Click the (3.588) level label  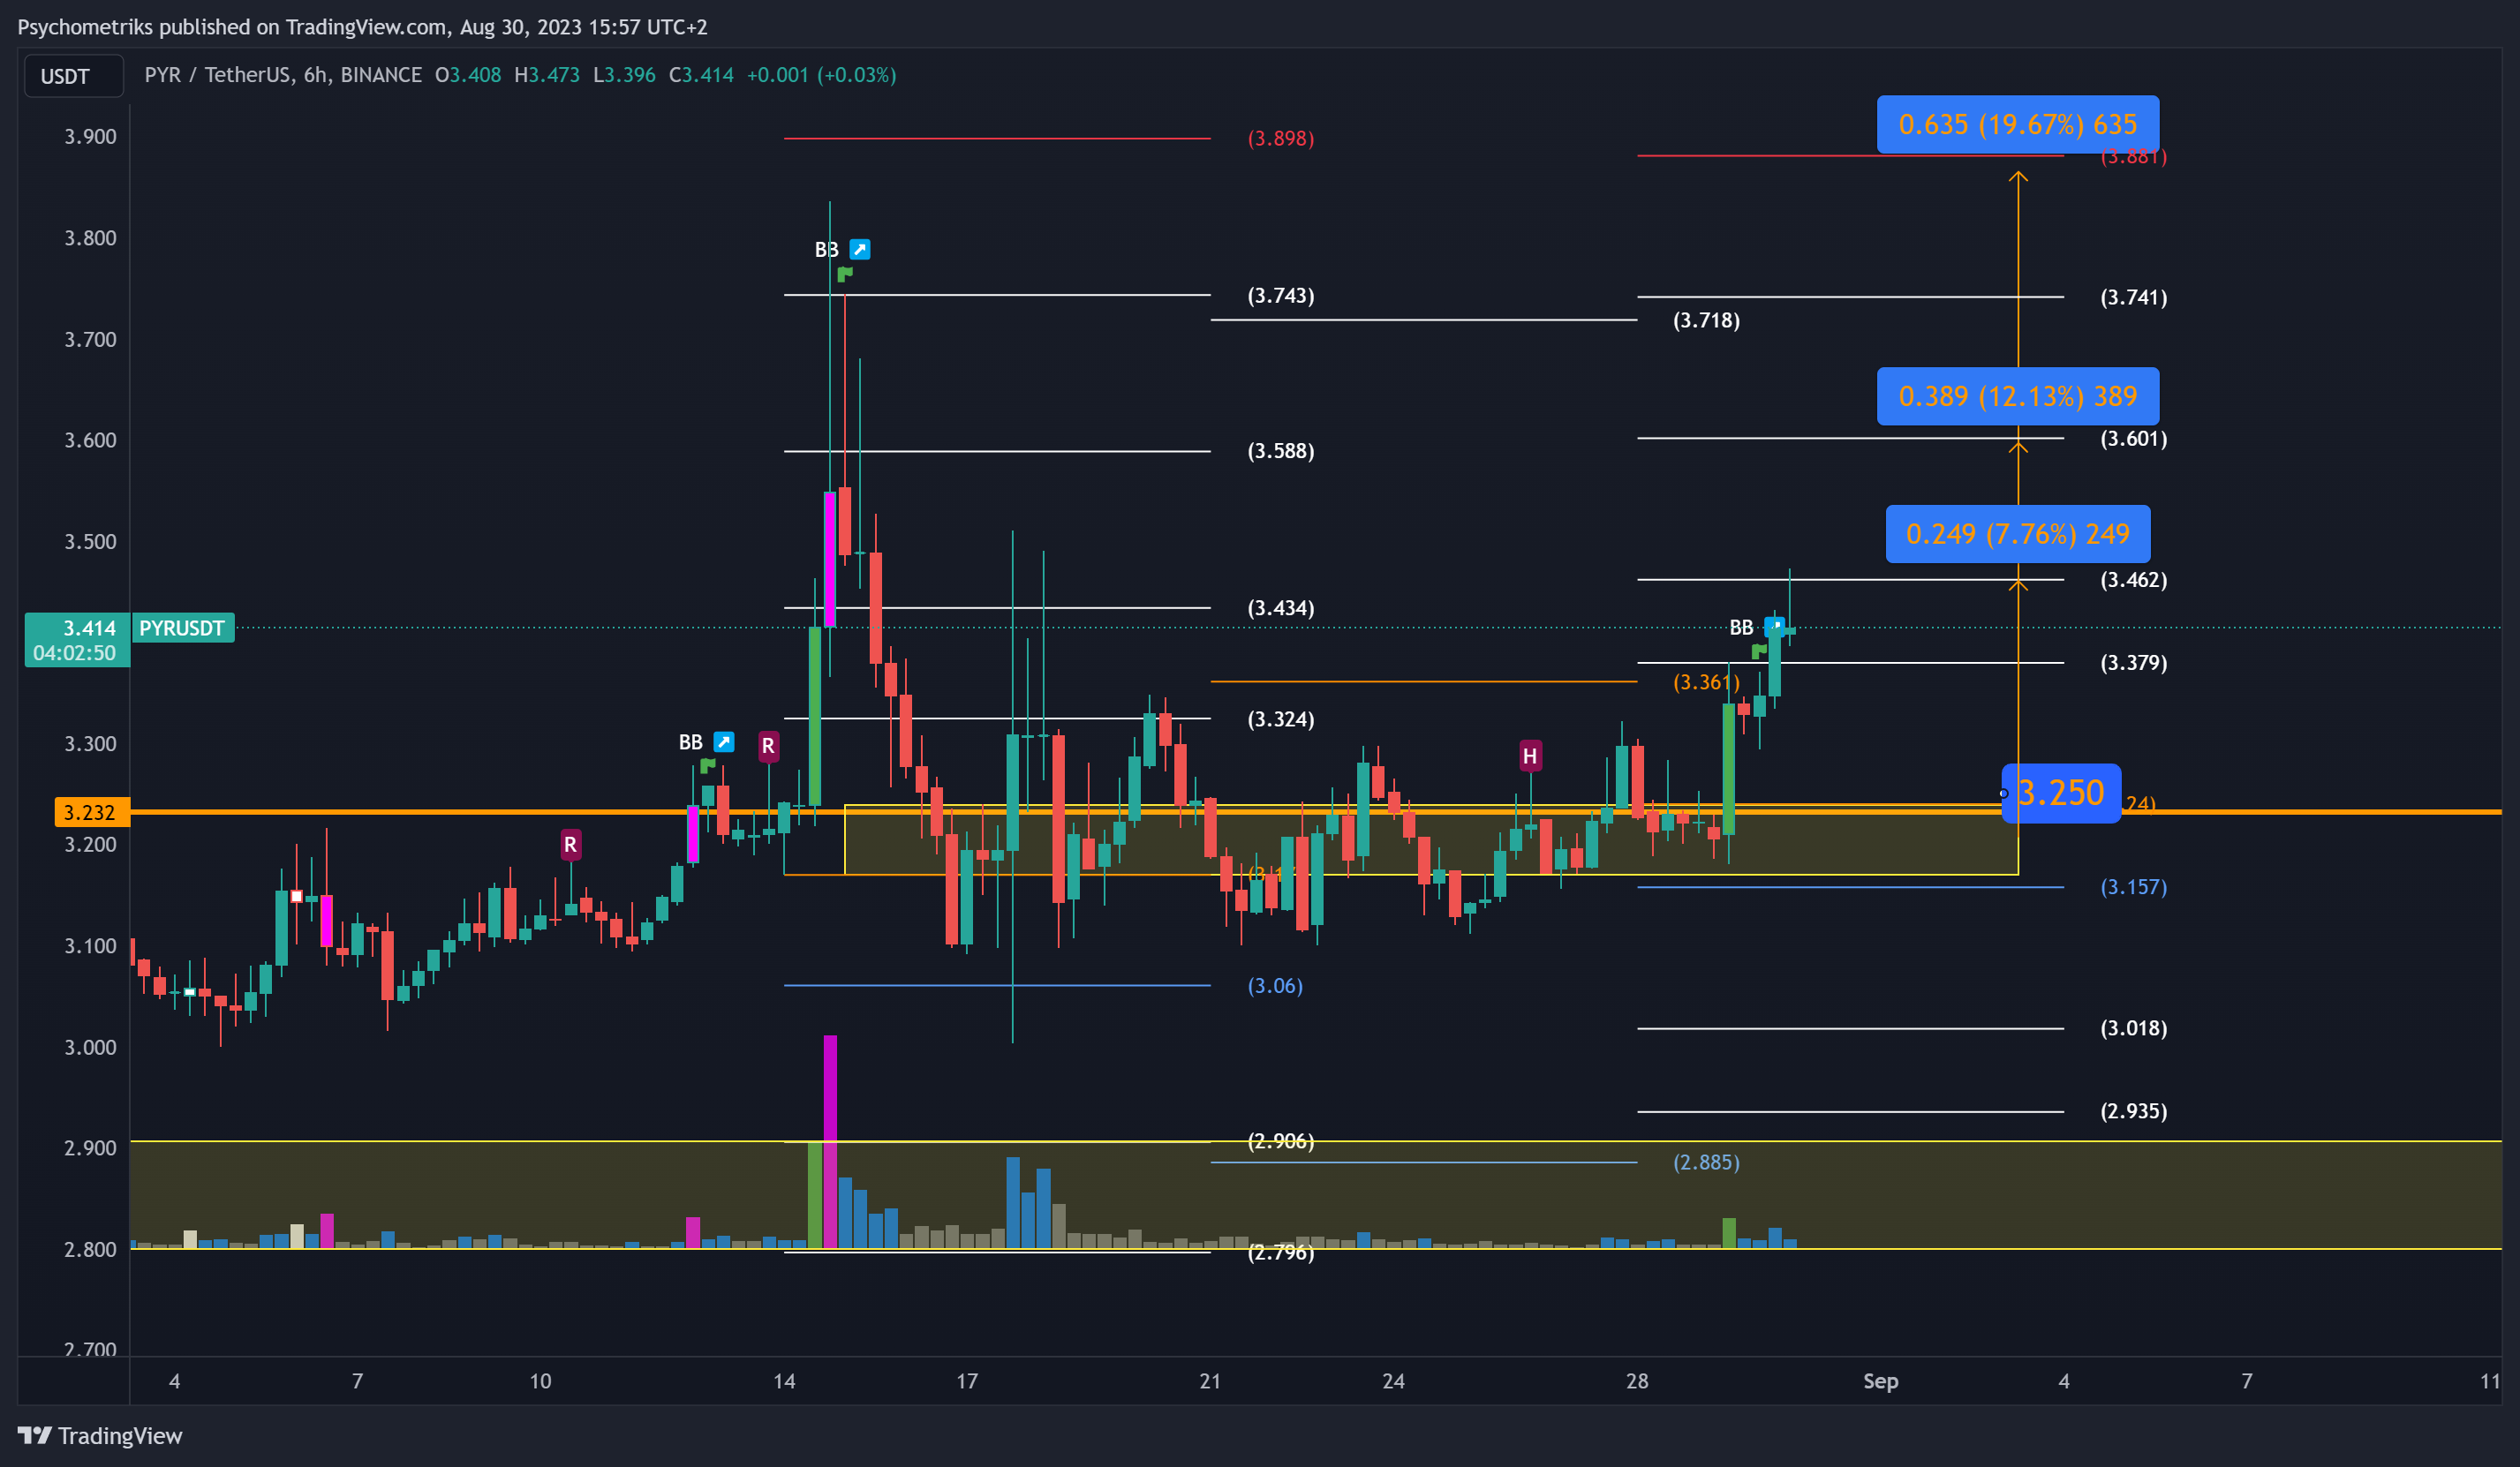click(x=1281, y=451)
